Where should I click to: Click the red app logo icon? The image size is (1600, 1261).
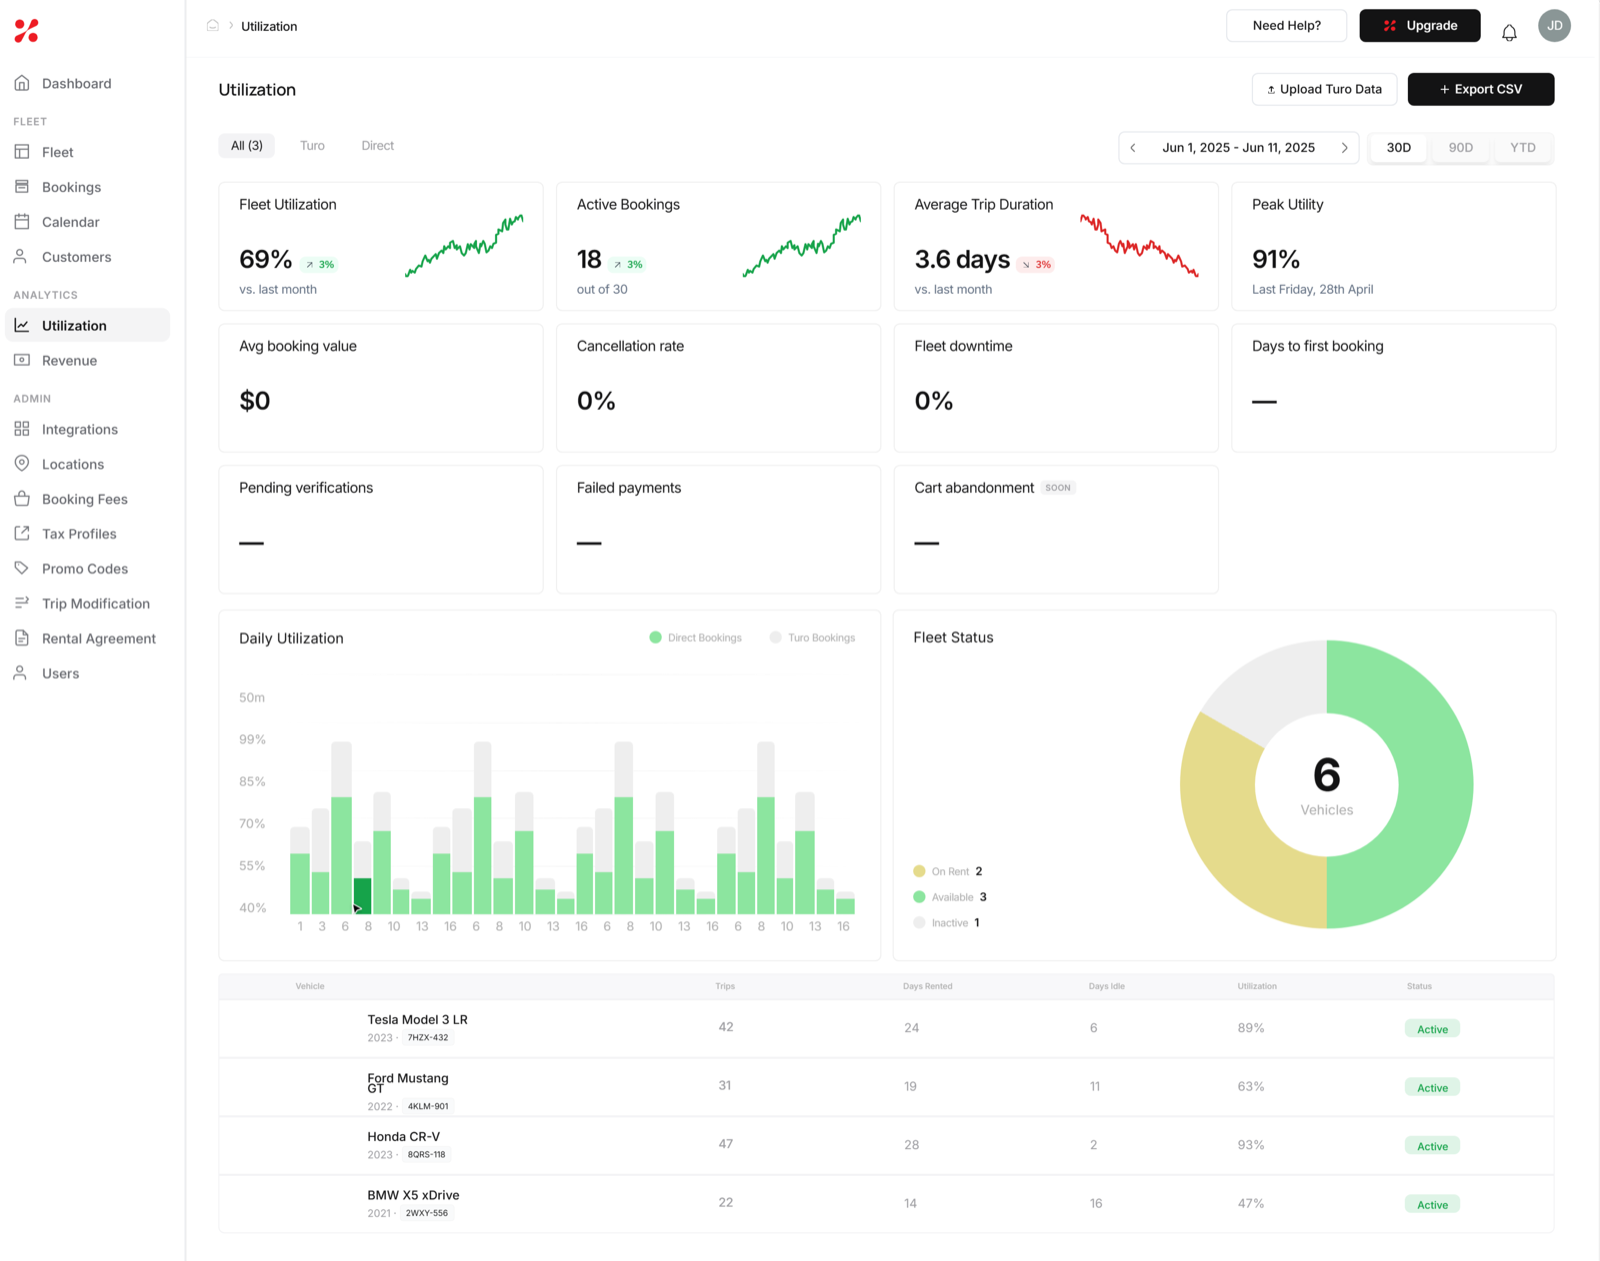tap(27, 31)
